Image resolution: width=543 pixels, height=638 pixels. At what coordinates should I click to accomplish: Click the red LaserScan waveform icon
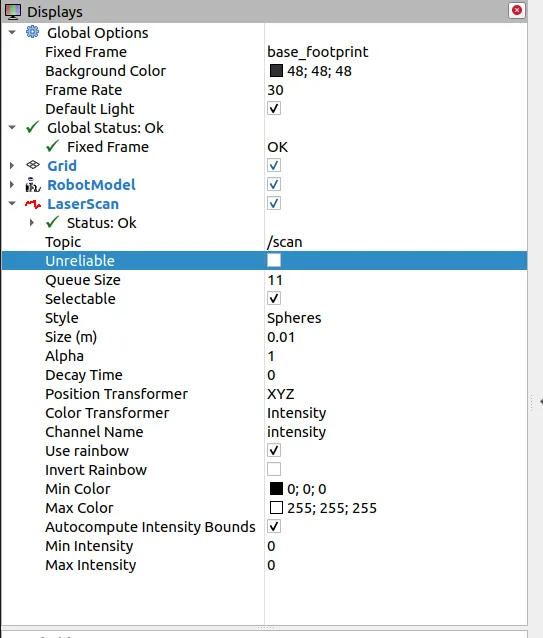click(x=33, y=204)
